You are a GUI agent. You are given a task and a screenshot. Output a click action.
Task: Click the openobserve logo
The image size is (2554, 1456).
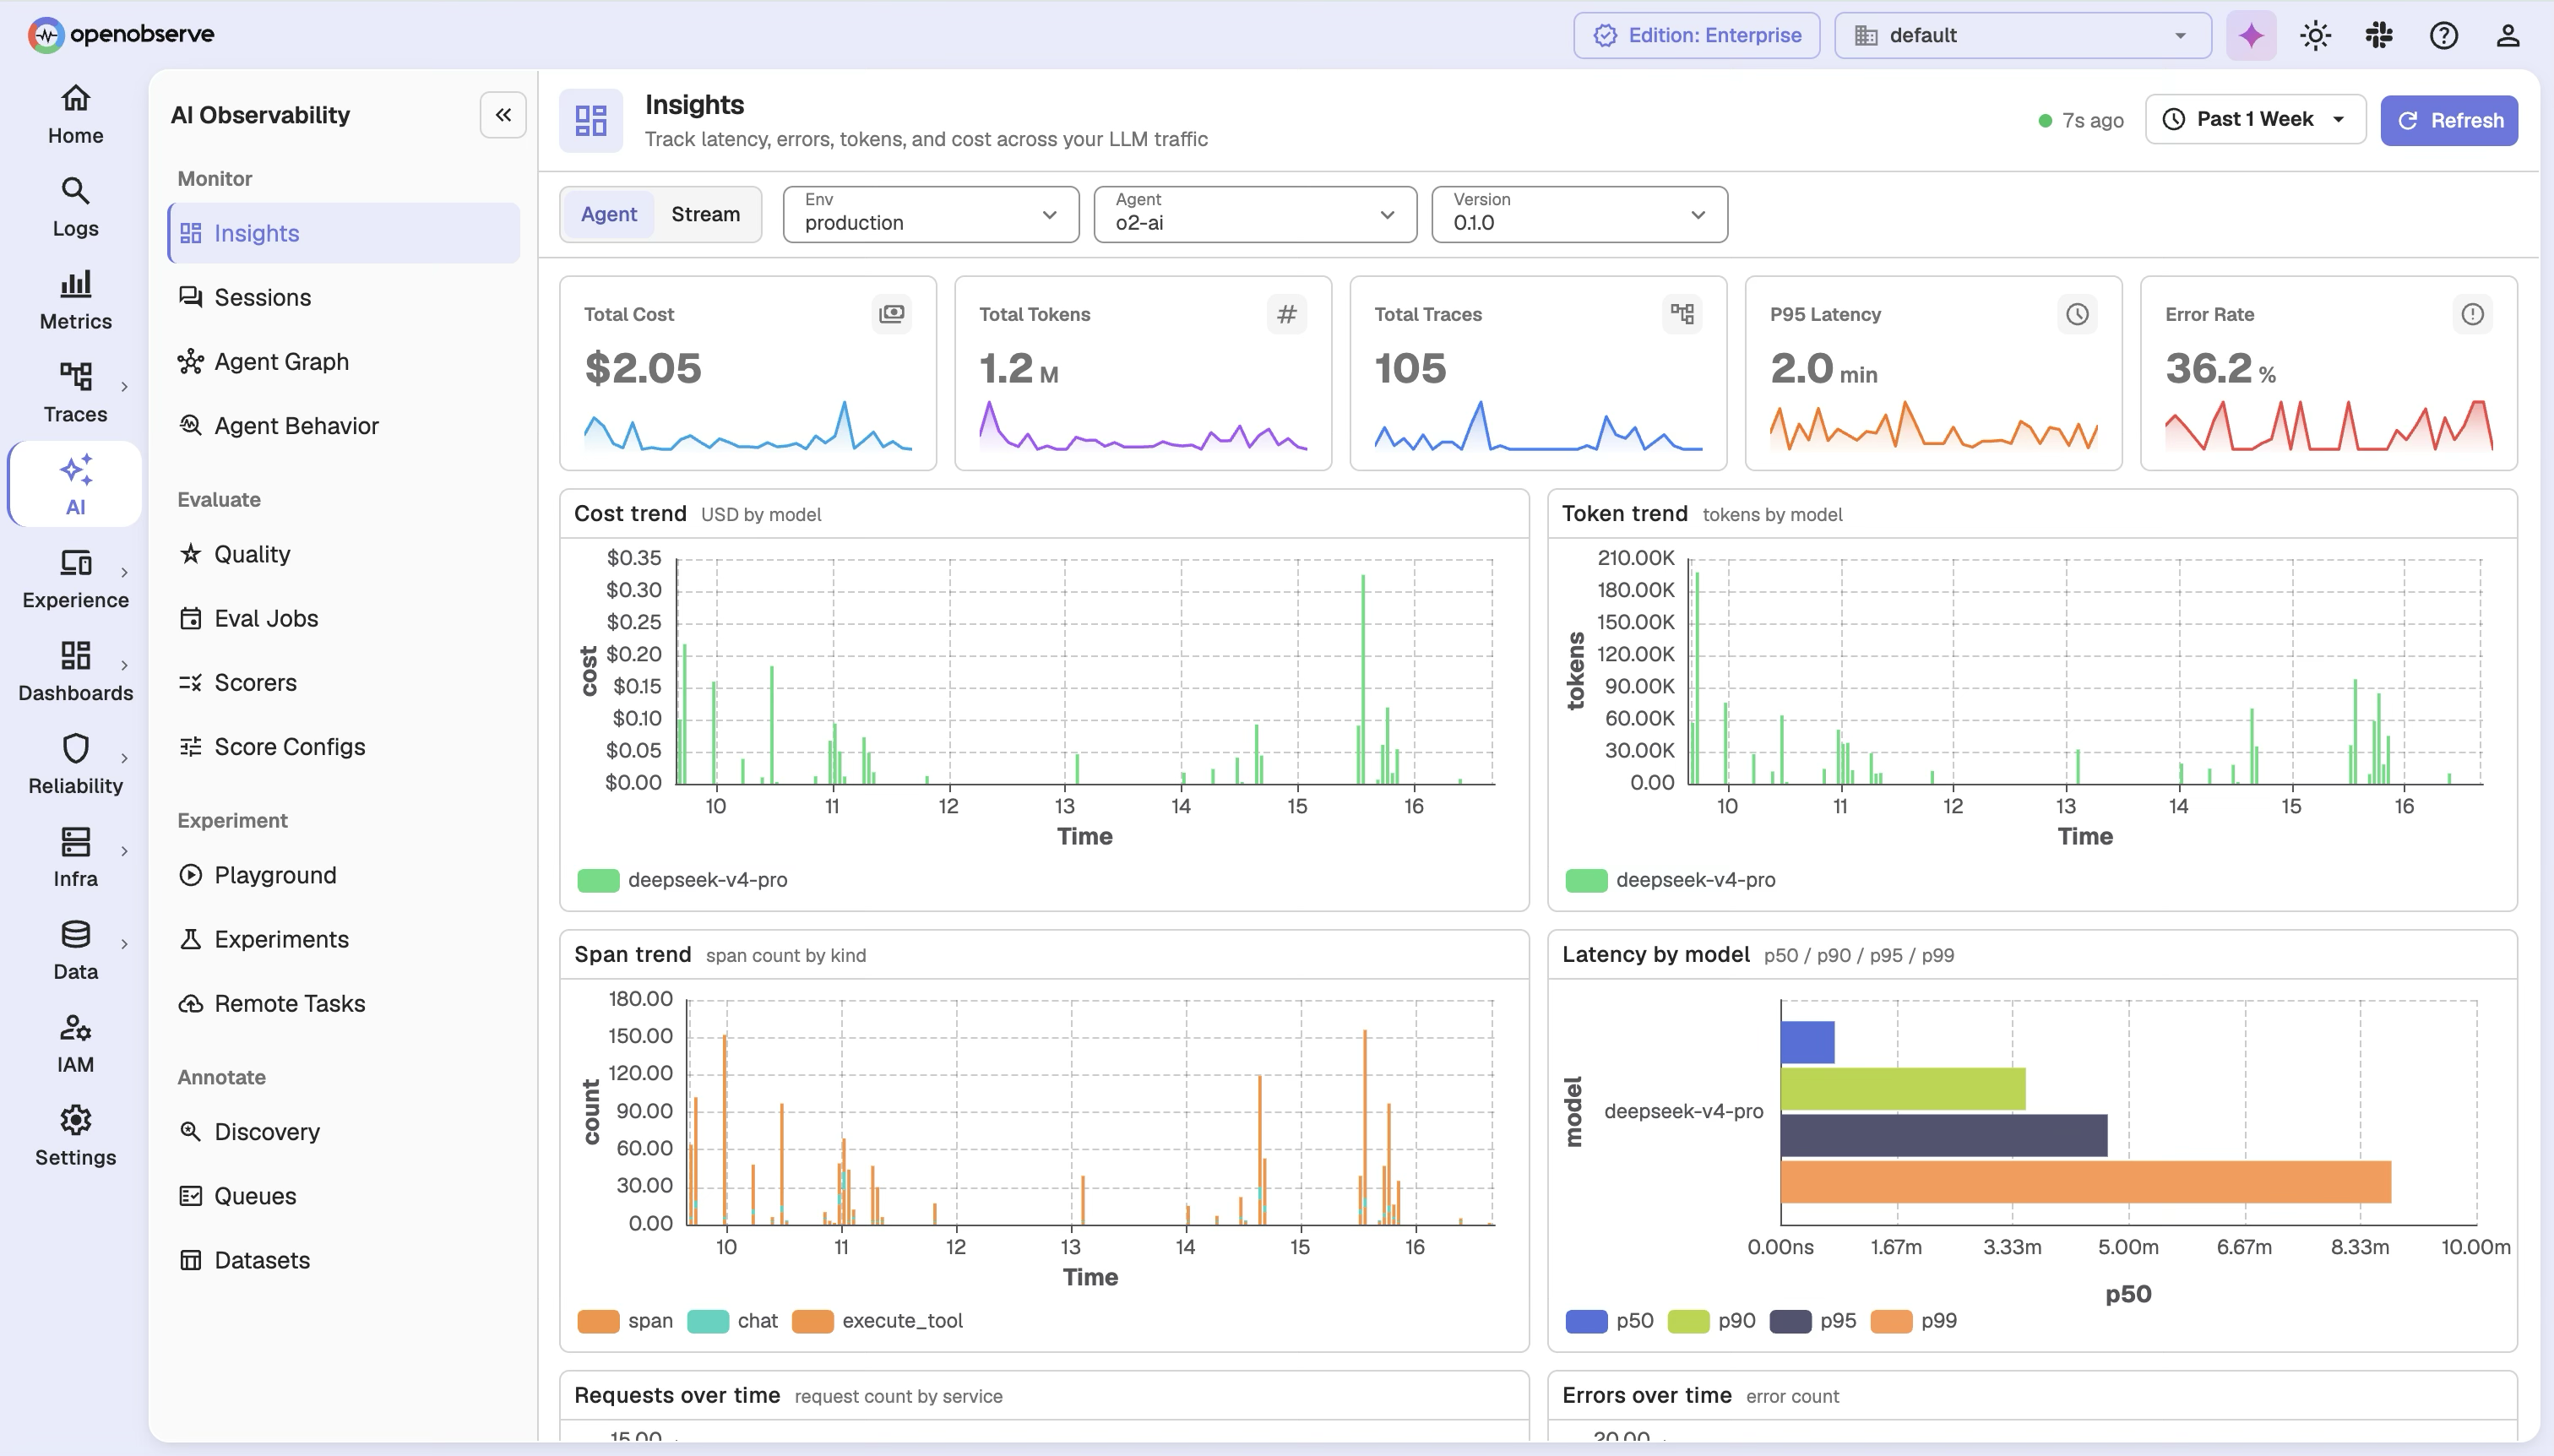(121, 34)
